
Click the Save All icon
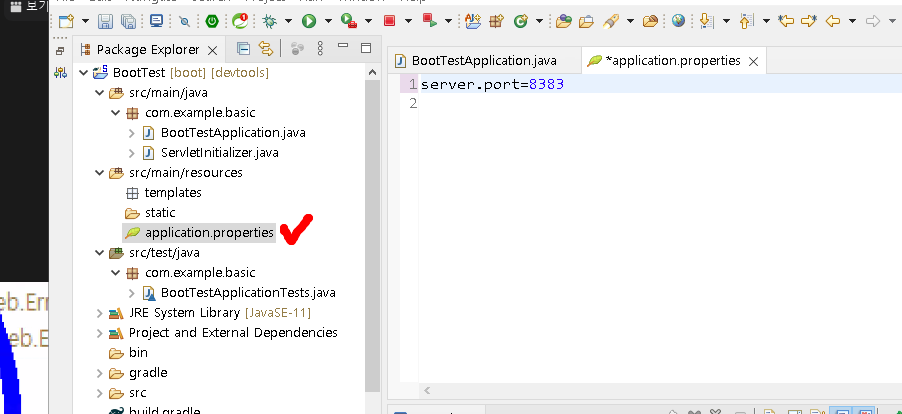coord(128,21)
